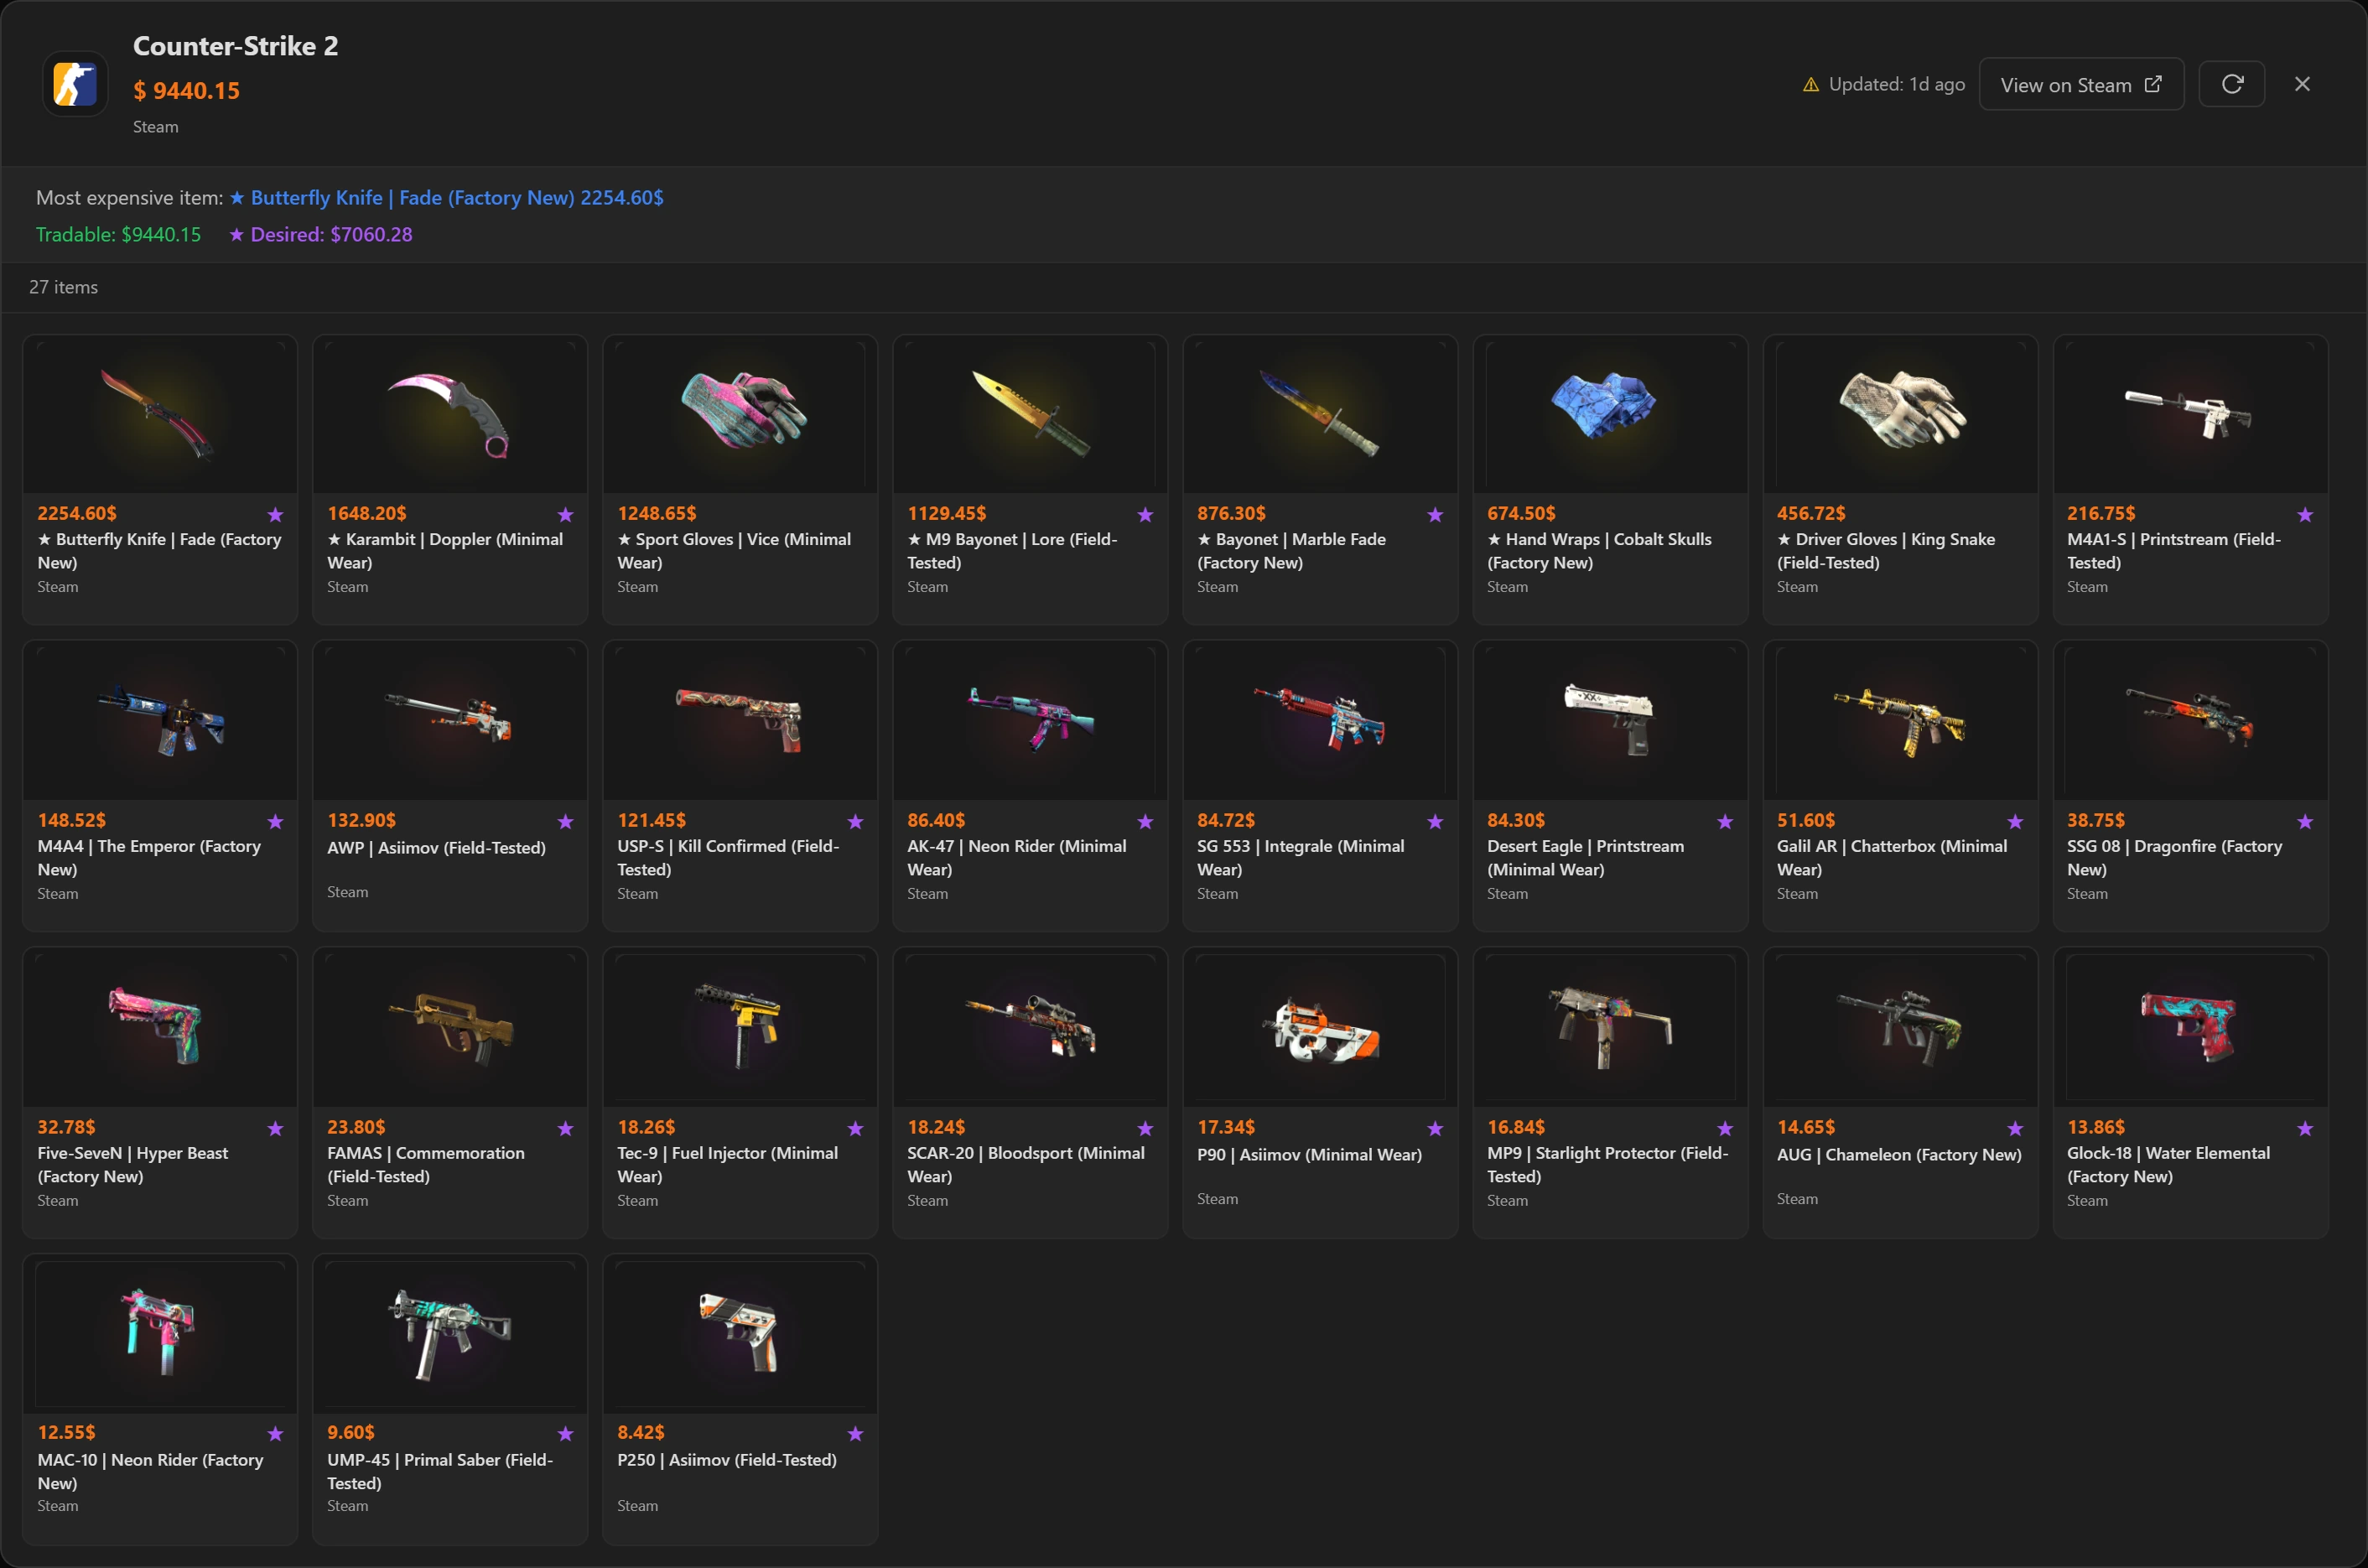Star the P90 Asiimov item

click(x=1435, y=1129)
